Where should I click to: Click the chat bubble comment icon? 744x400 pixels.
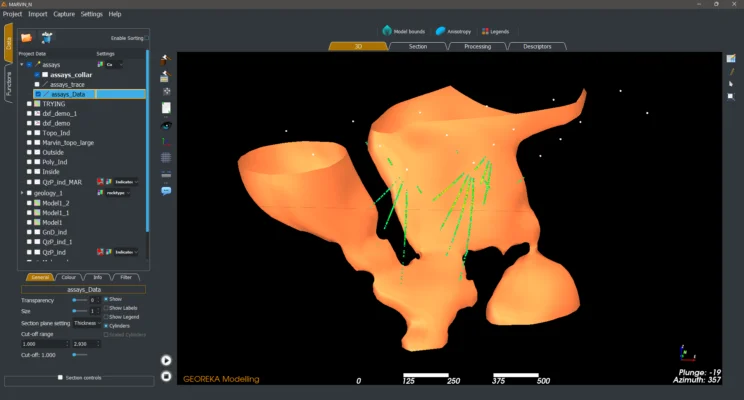pyautogui.click(x=166, y=190)
